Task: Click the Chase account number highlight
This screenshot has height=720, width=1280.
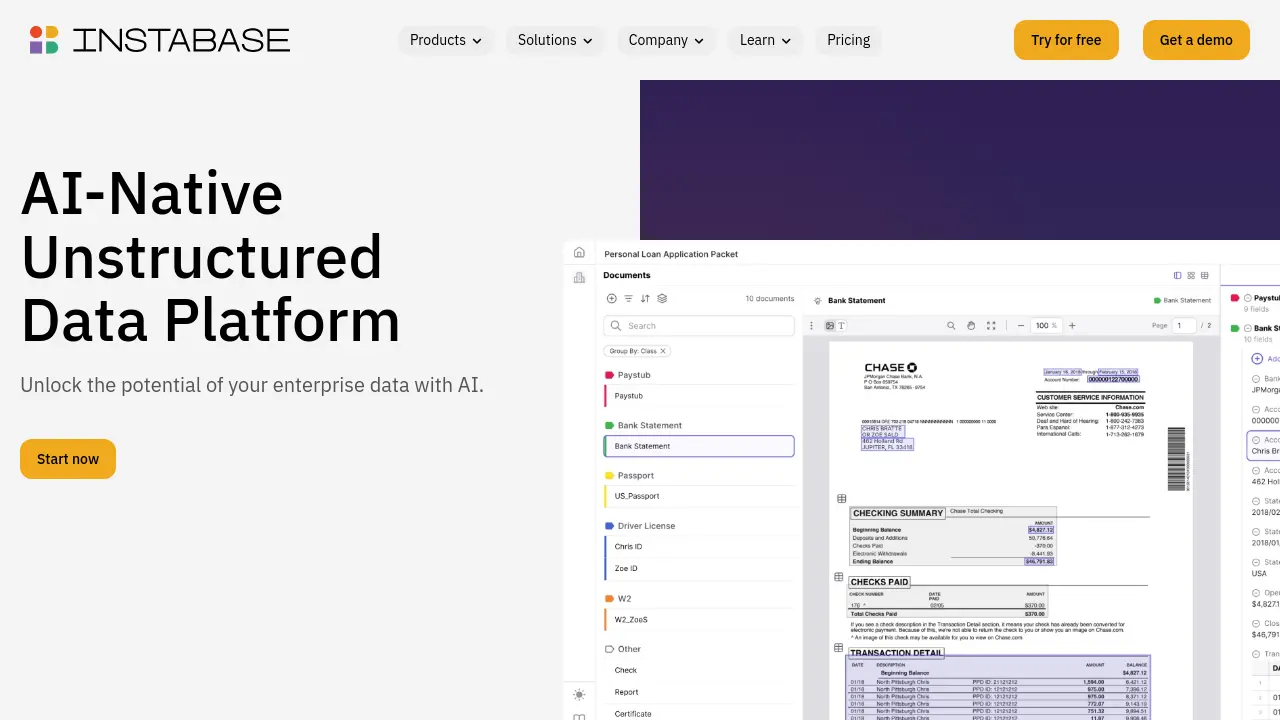Action: [x=1113, y=380]
